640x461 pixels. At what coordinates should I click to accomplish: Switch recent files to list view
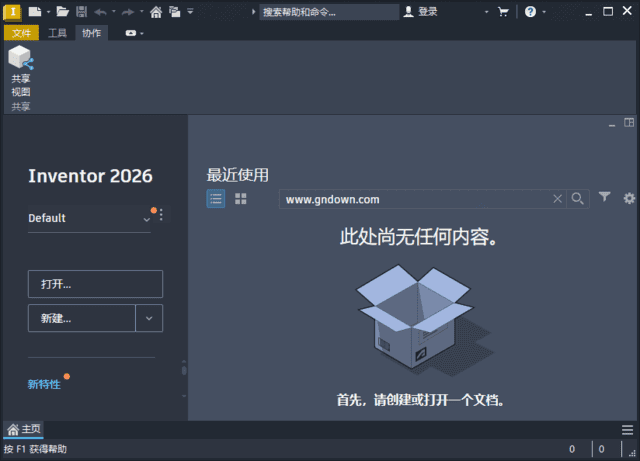(216, 199)
